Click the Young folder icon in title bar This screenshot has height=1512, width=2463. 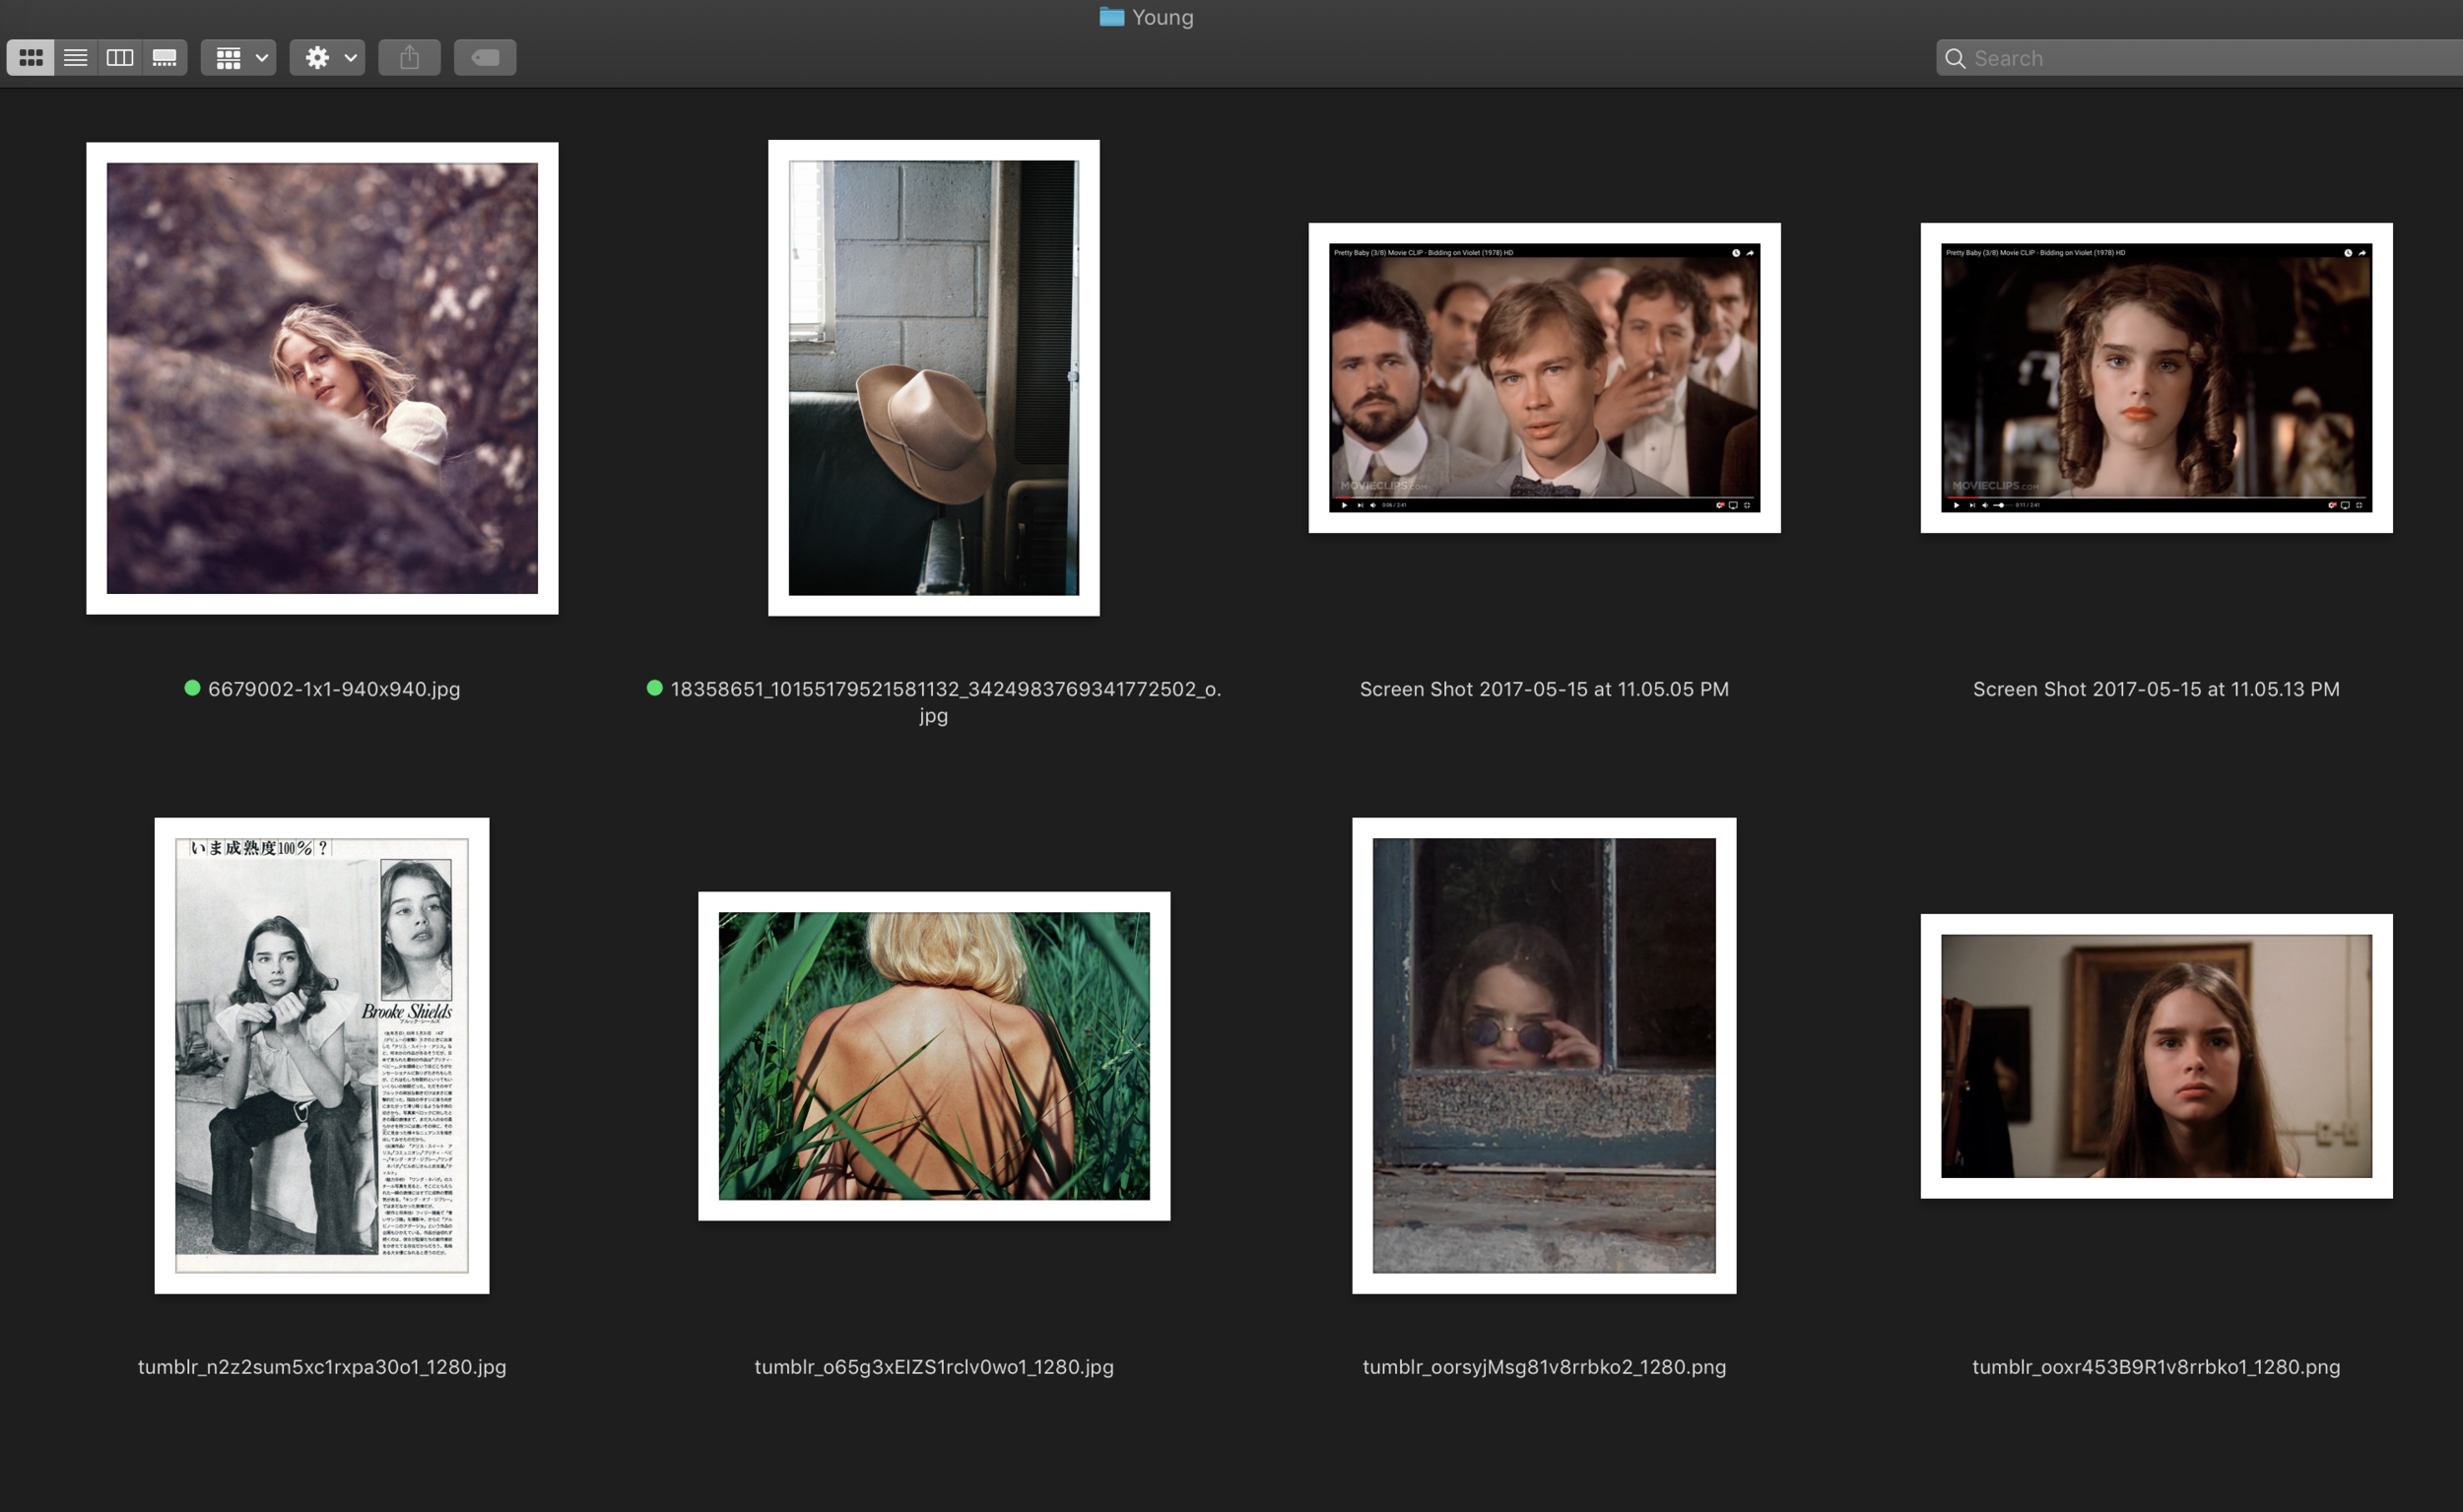point(1112,17)
